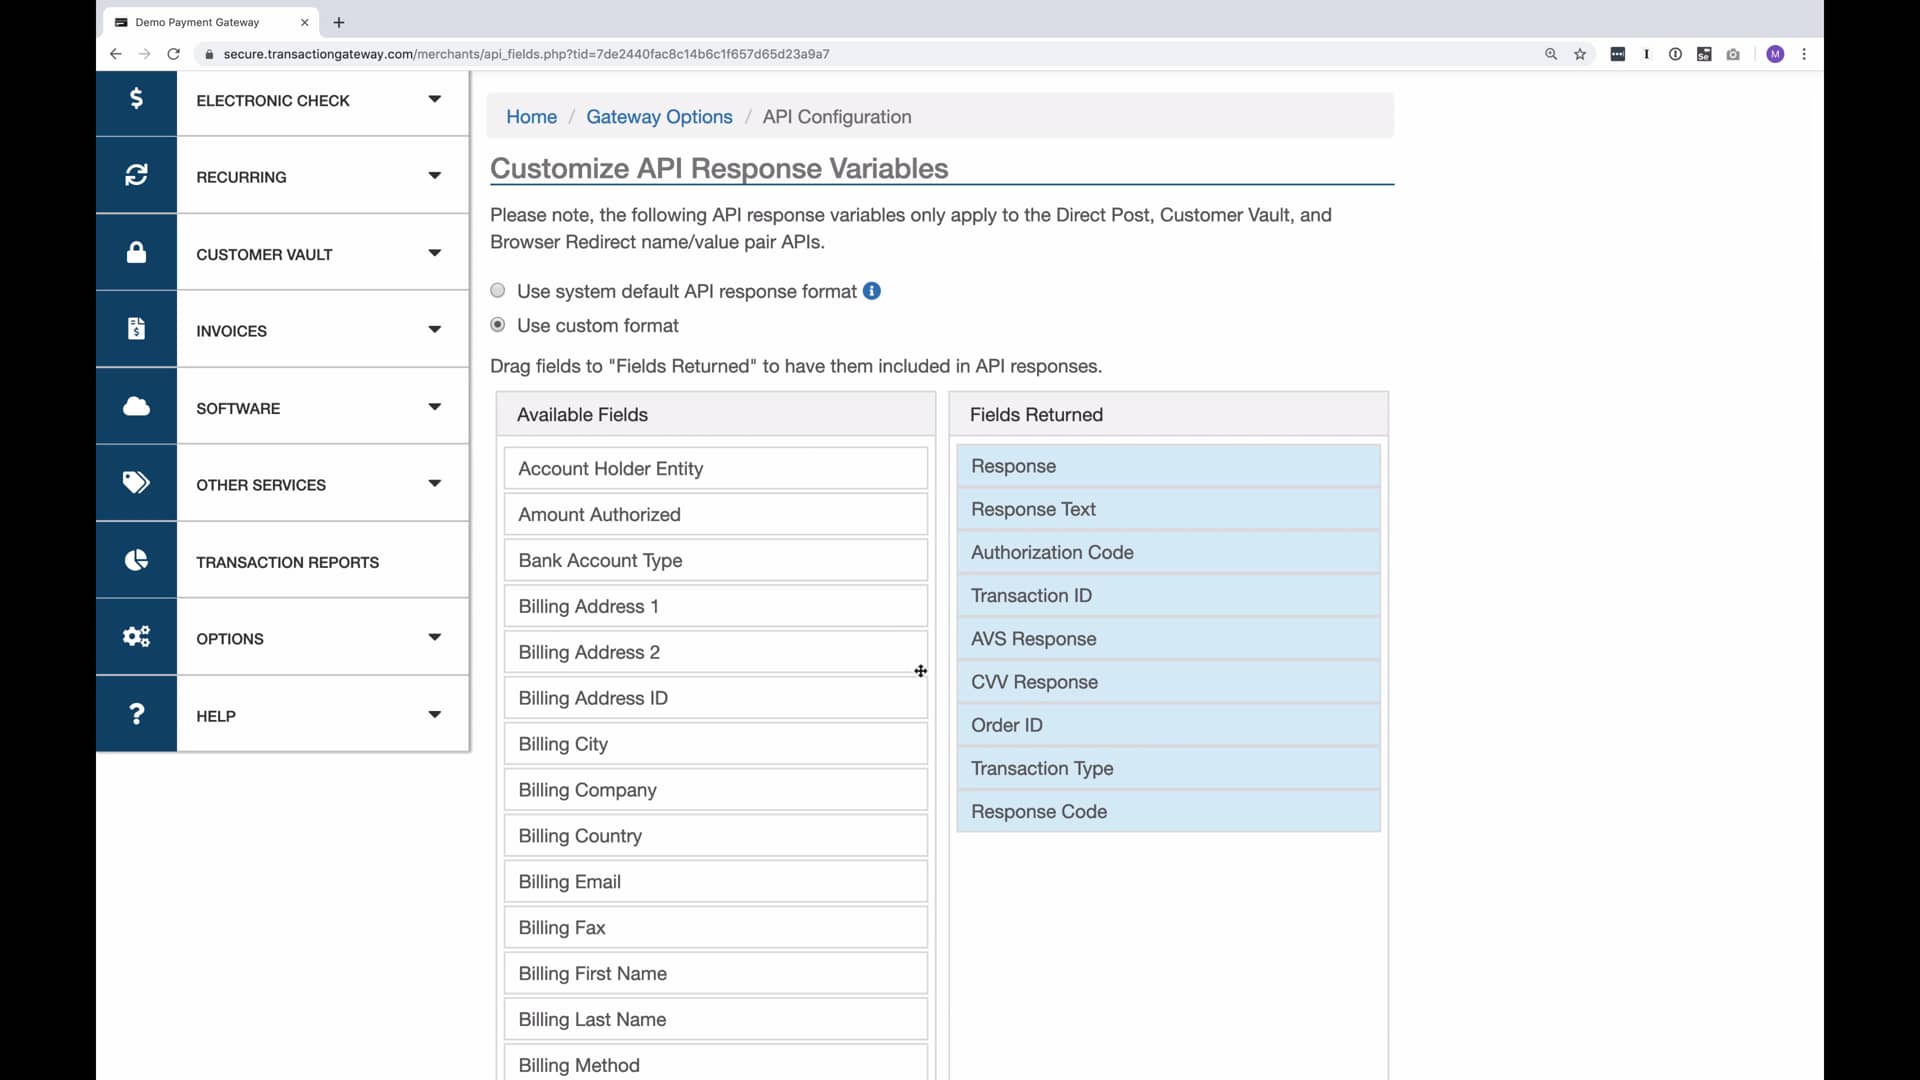Viewport: 1920px width, 1080px height.
Task: Expand the Software menu arrow
Action: 434,407
